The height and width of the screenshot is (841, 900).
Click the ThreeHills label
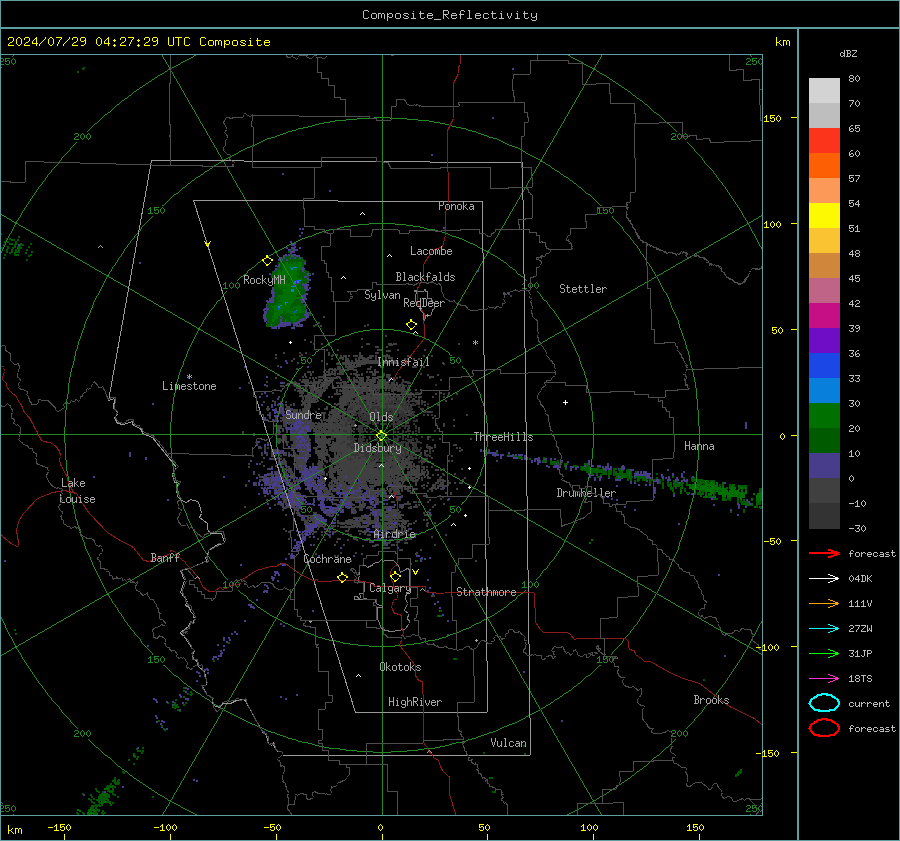pyautogui.click(x=503, y=437)
